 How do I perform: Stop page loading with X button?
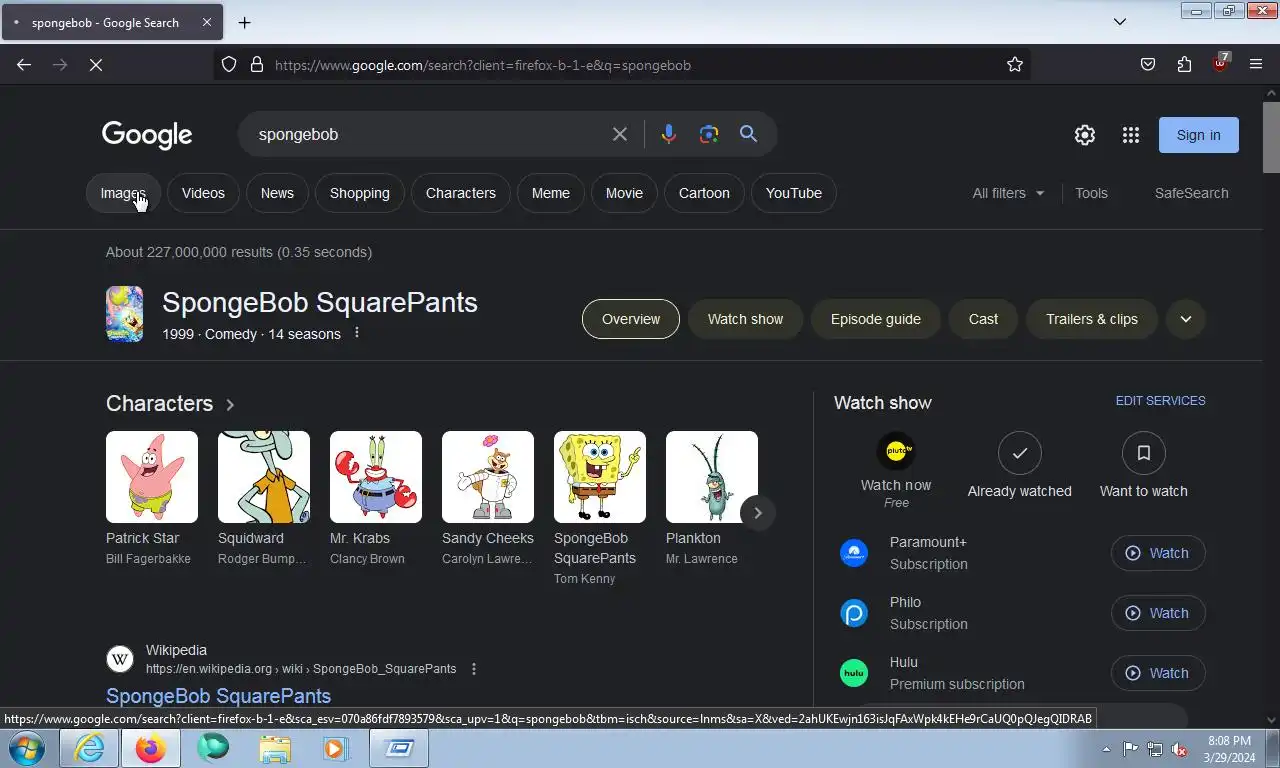96,65
